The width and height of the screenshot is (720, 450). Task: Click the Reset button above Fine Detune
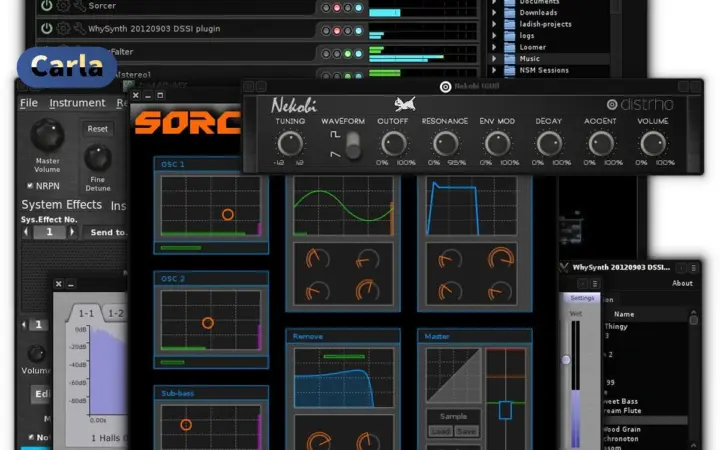pyautogui.click(x=97, y=129)
